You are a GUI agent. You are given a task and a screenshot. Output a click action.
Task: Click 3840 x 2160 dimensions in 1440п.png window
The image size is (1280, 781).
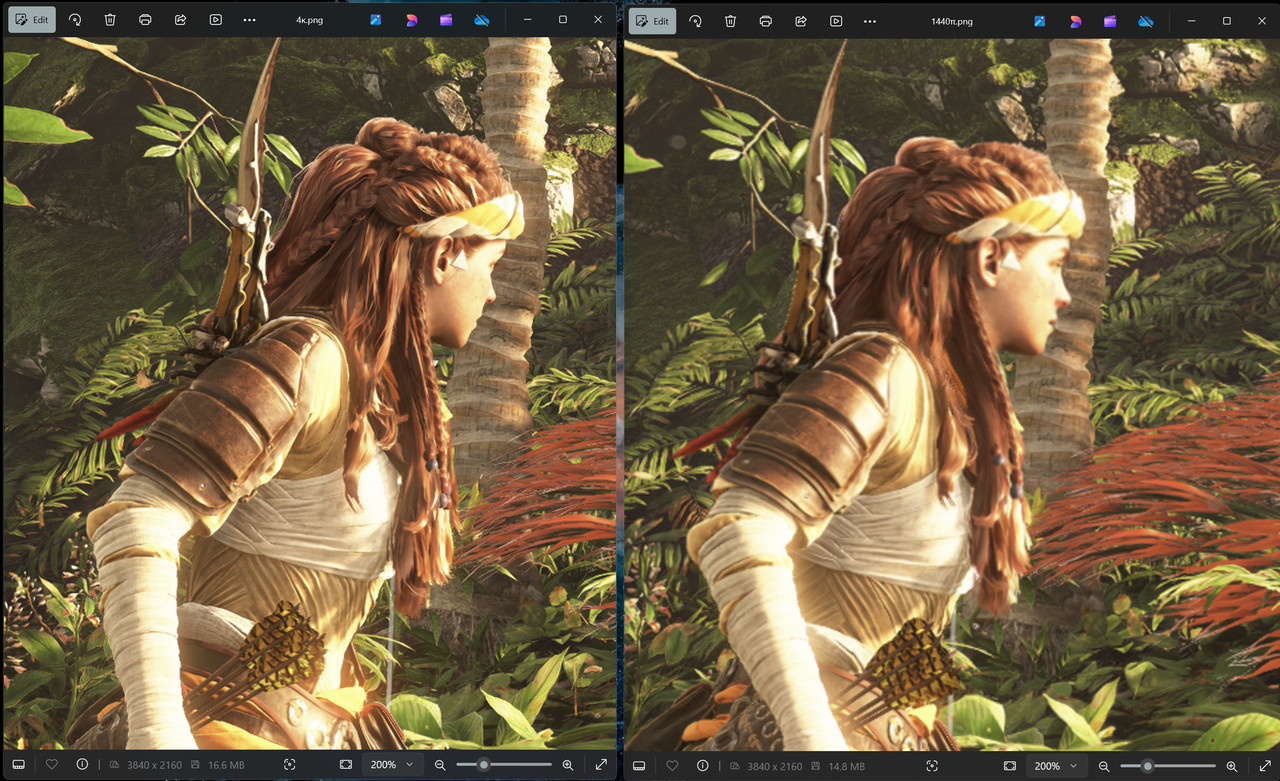[775, 767]
